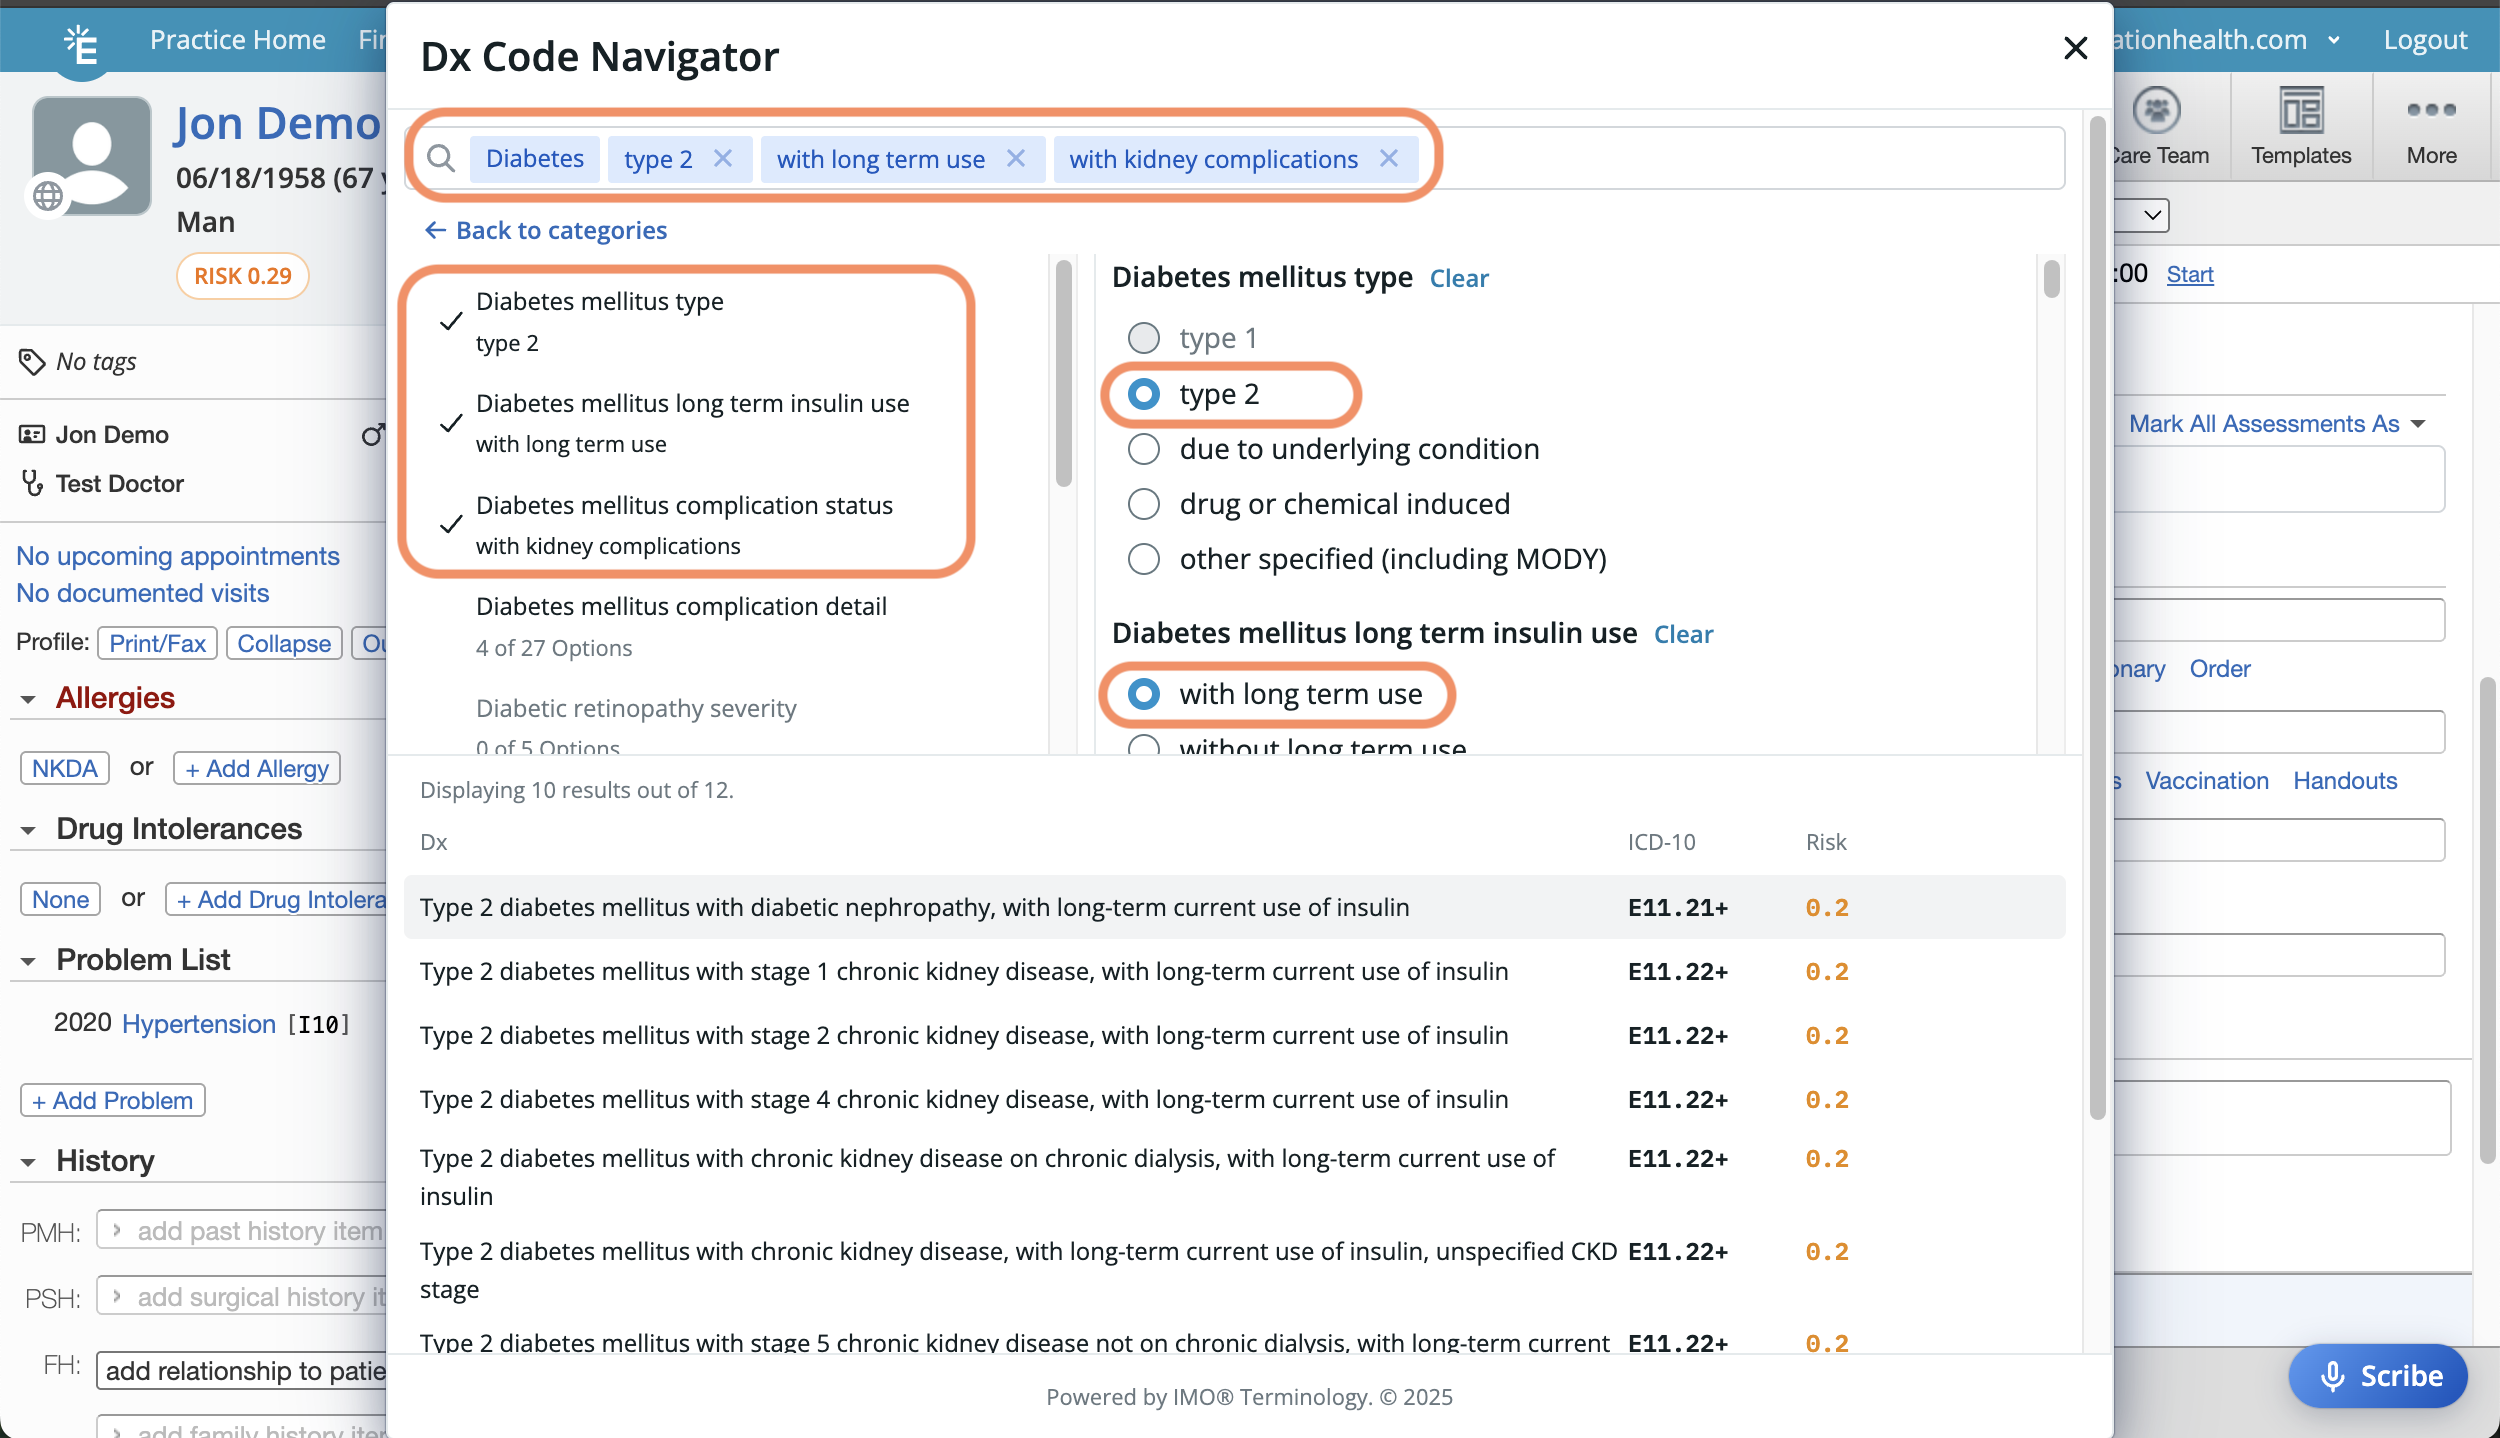
Task: Select 'due to underlying condition' radio
Action: [x=1144, y=449]
